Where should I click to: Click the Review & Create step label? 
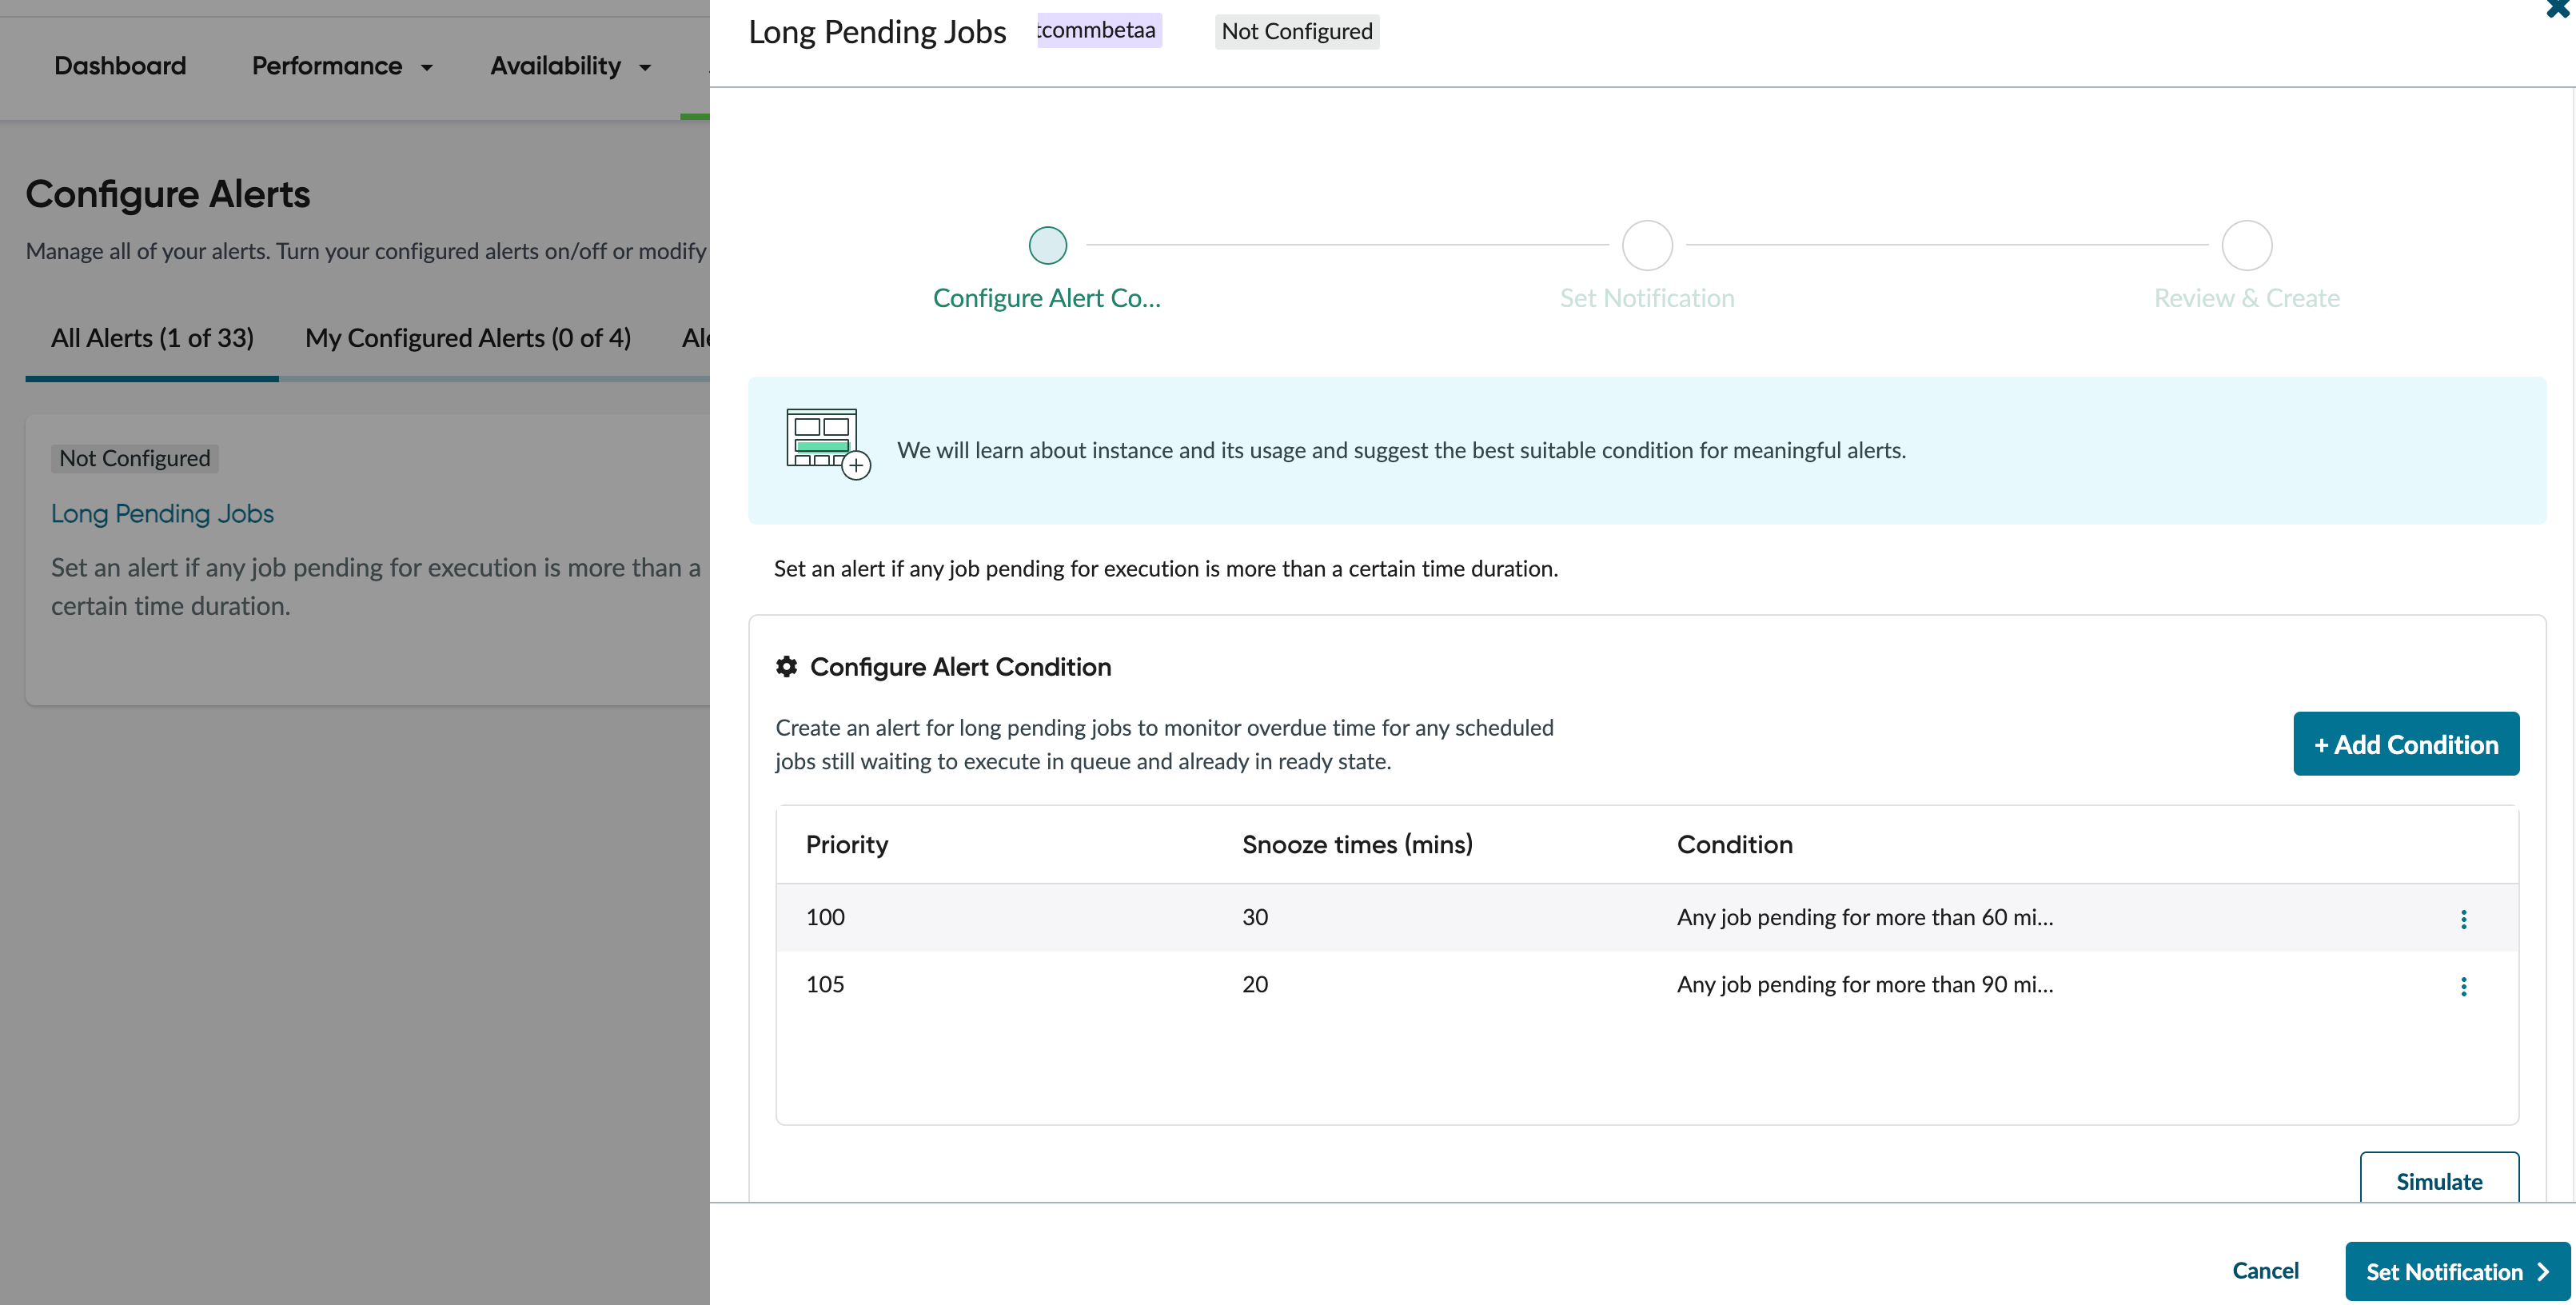click(2247, 298)
